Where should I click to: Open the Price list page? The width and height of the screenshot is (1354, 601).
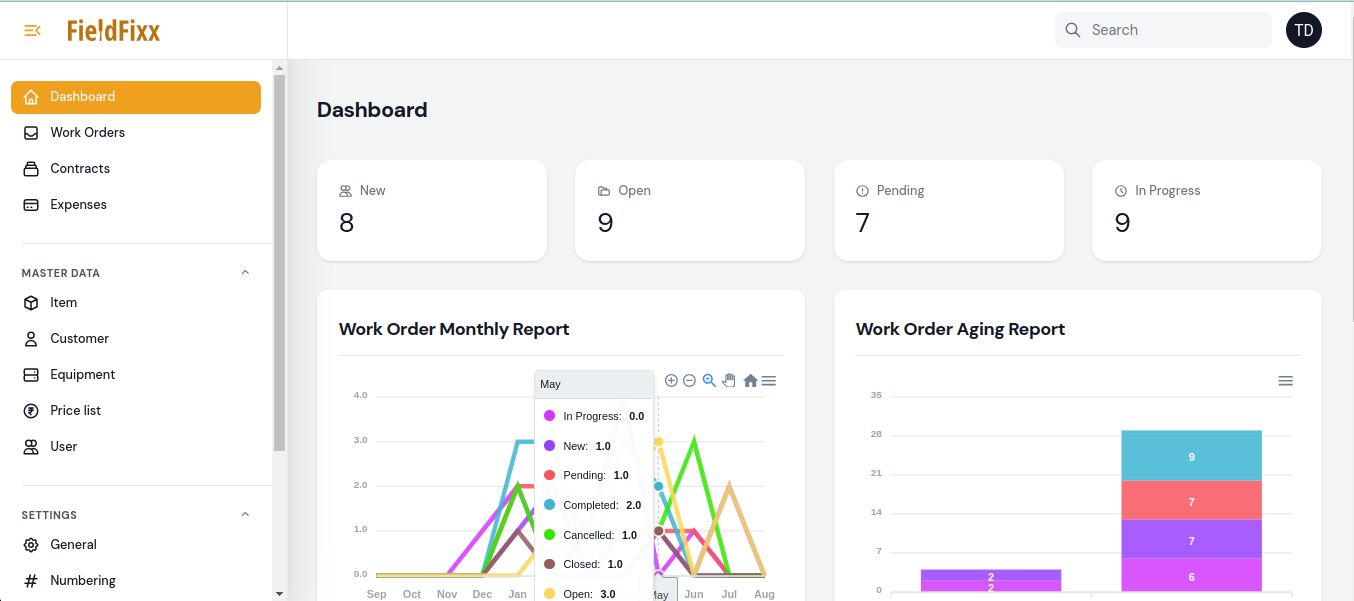[x=75, y=411]
